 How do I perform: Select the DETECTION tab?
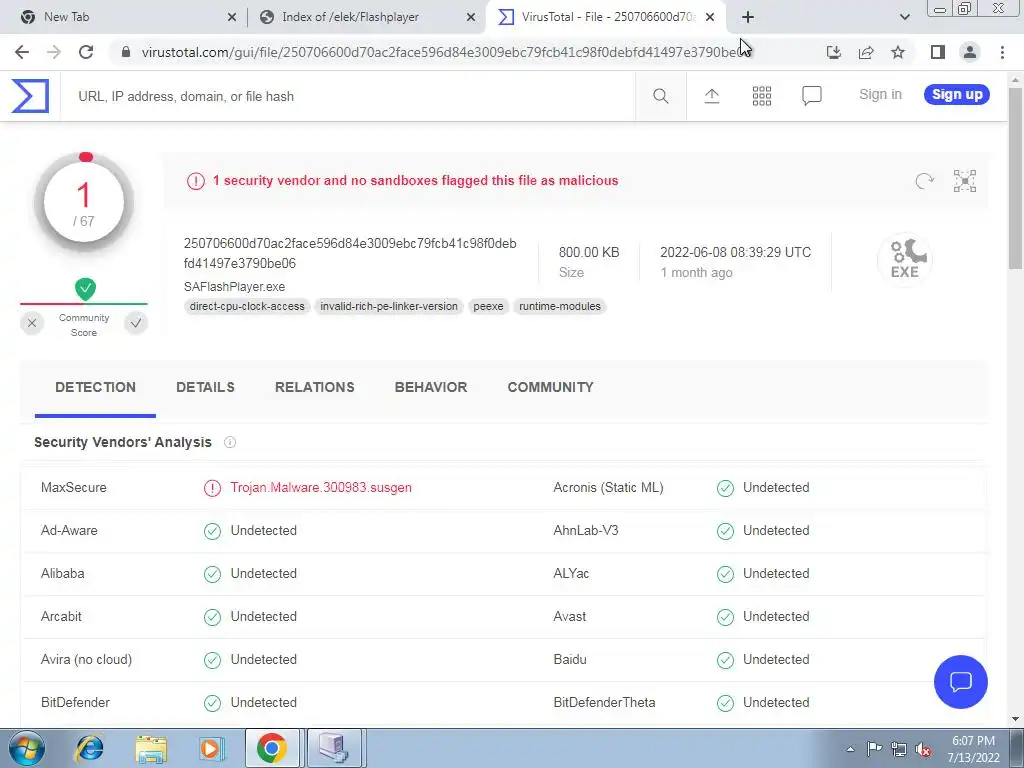pyautogui.click(x=95, y=387)
